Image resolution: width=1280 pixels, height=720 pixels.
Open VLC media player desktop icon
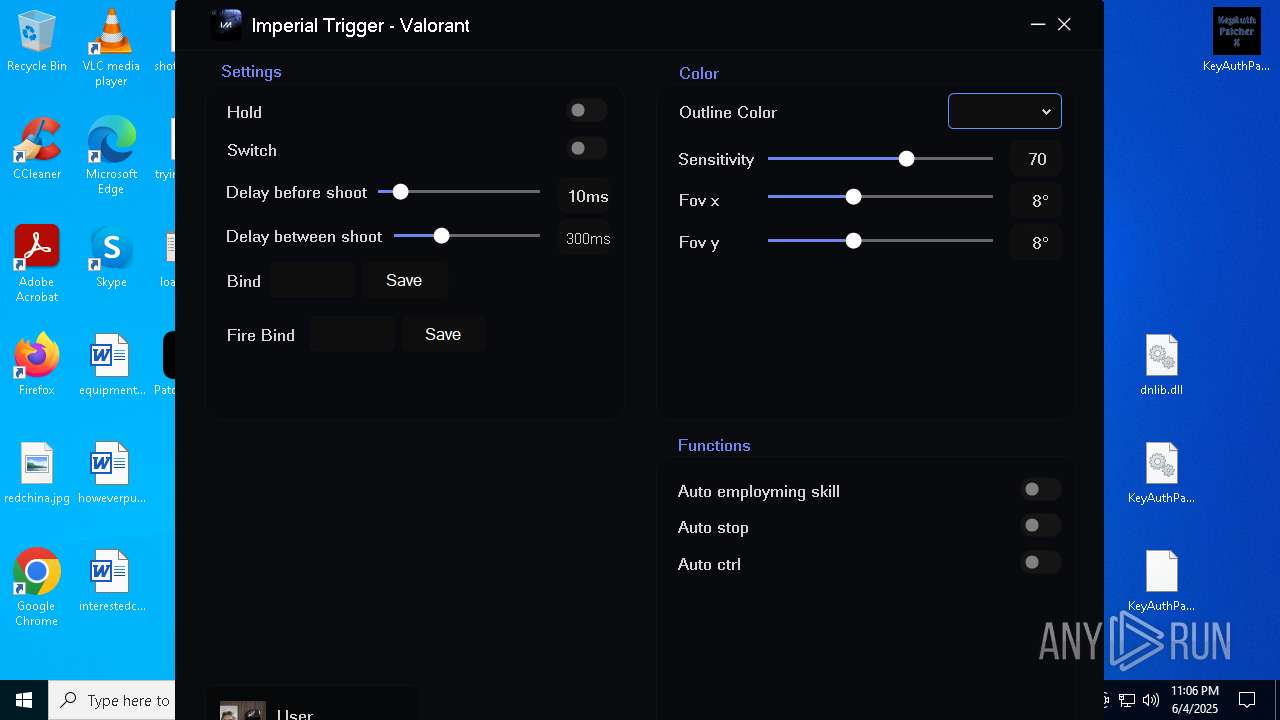pyautogui.click(x=111, y=47)
